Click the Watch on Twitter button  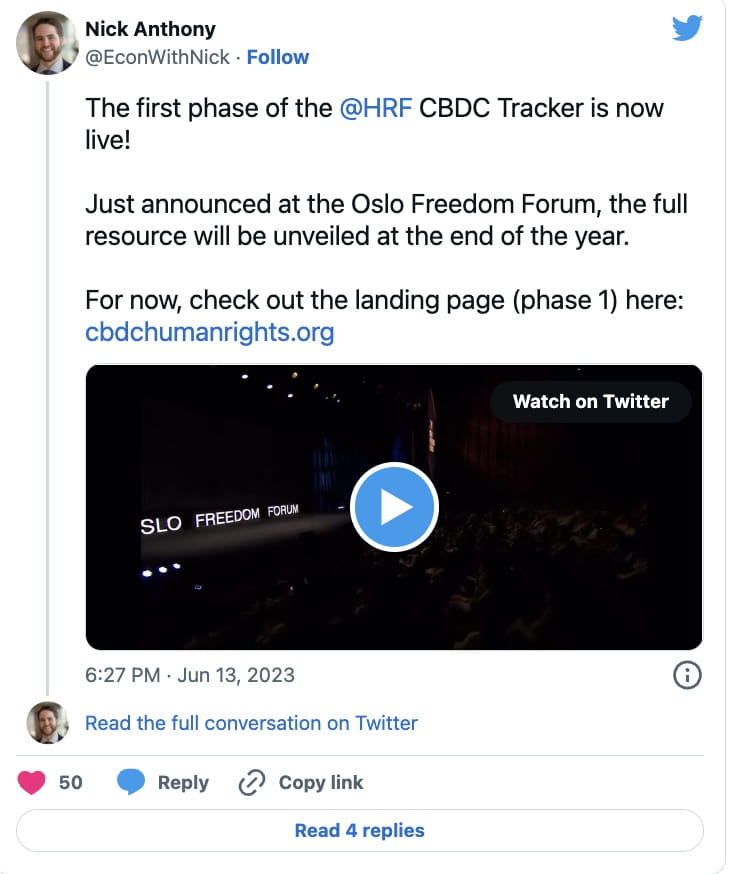[x=590, y=401]
